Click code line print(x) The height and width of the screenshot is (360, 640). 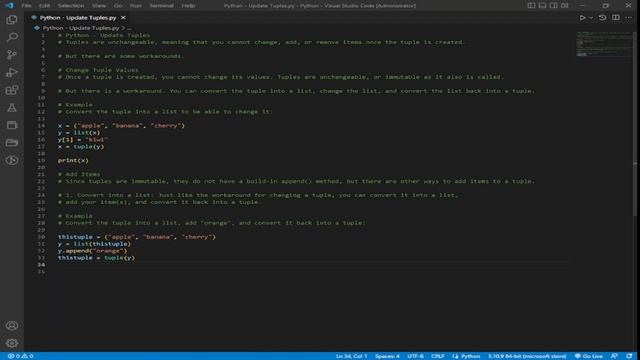click(x=73, y=160)
